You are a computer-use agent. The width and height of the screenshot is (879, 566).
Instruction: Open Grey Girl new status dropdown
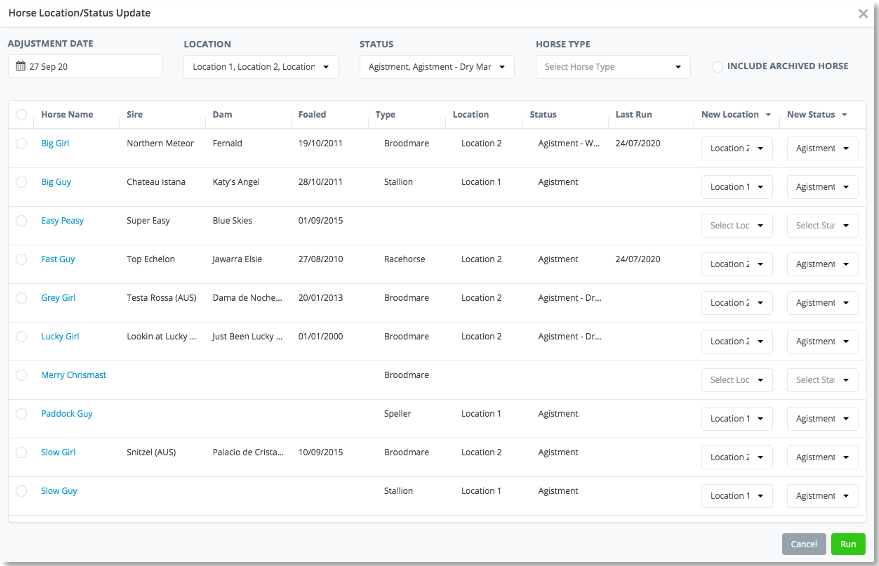click(822, 303)
